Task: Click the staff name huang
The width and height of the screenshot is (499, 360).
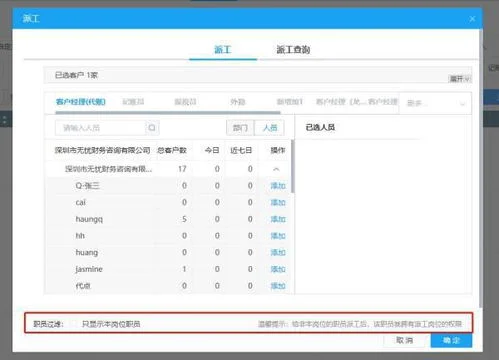Action: pyautogui.click(x=87, y=252)
